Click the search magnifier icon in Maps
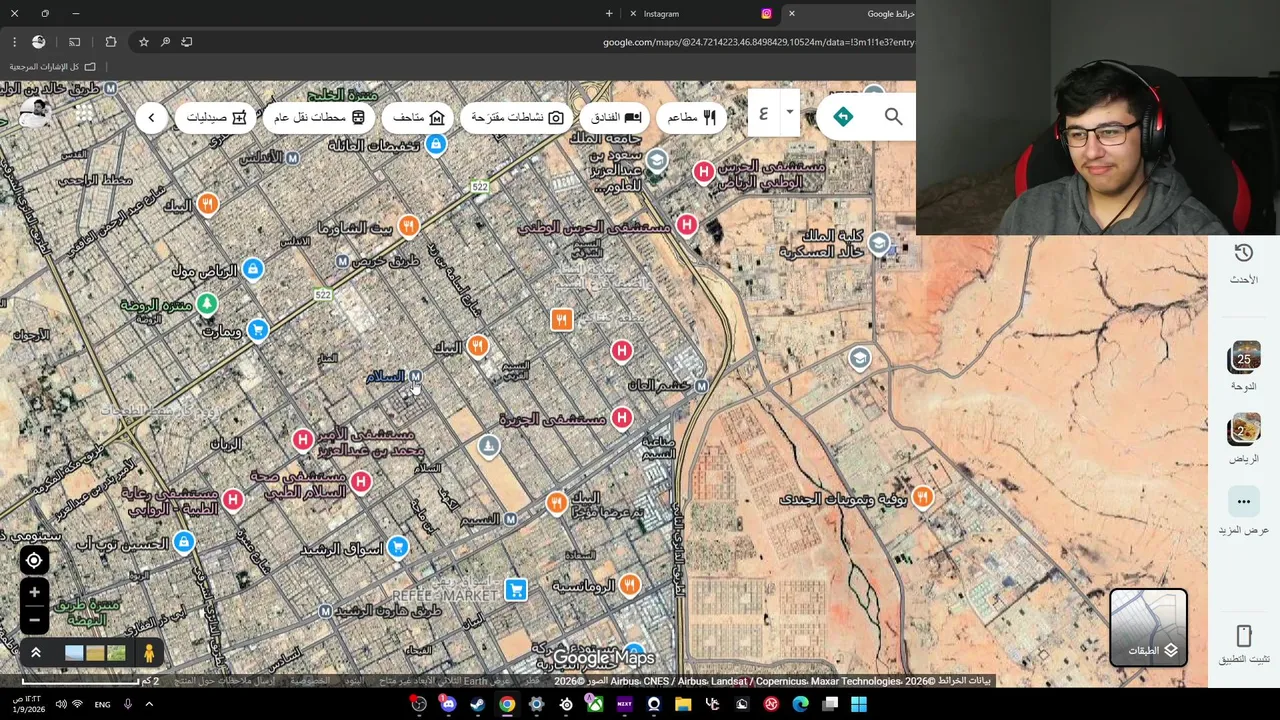This screenshot has width=1280, height=720. (x=893, y=117)
